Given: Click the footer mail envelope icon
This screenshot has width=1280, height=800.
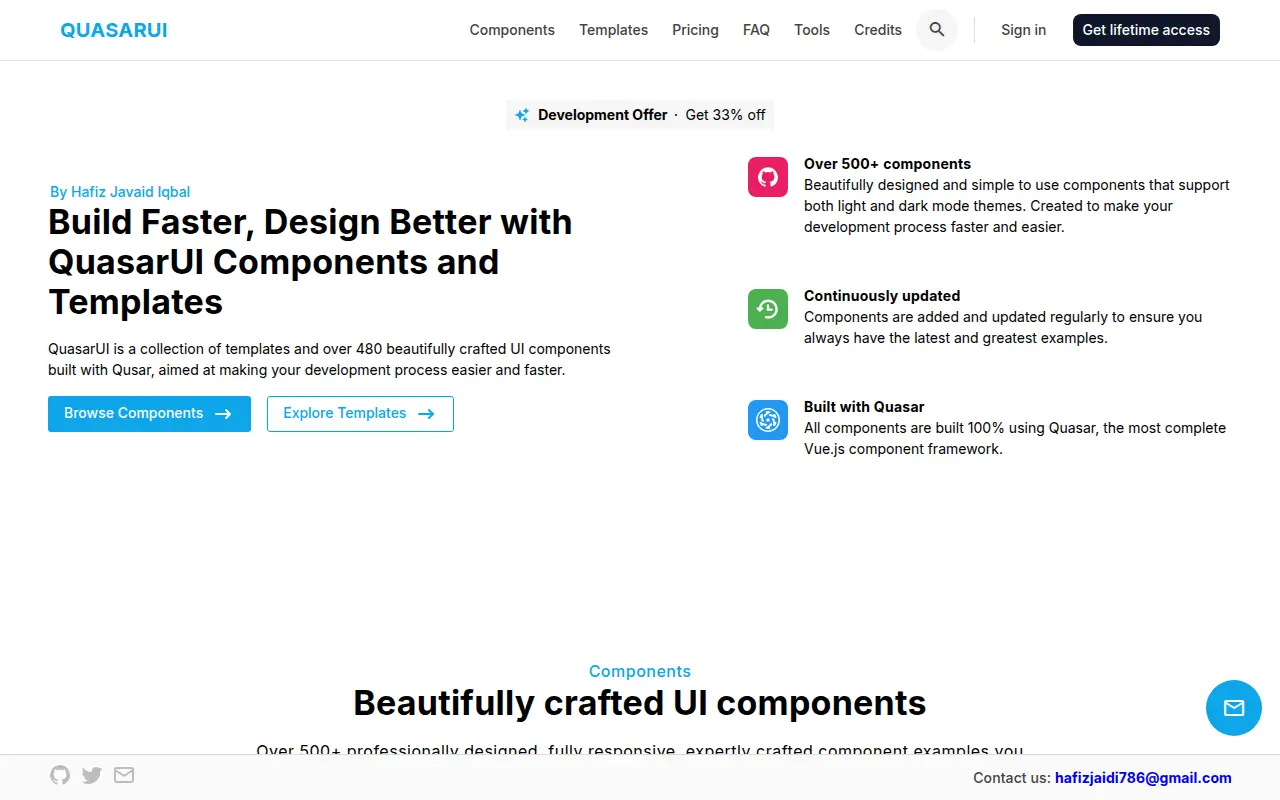Looking at the screenshot, I should [x=124, y=775].
